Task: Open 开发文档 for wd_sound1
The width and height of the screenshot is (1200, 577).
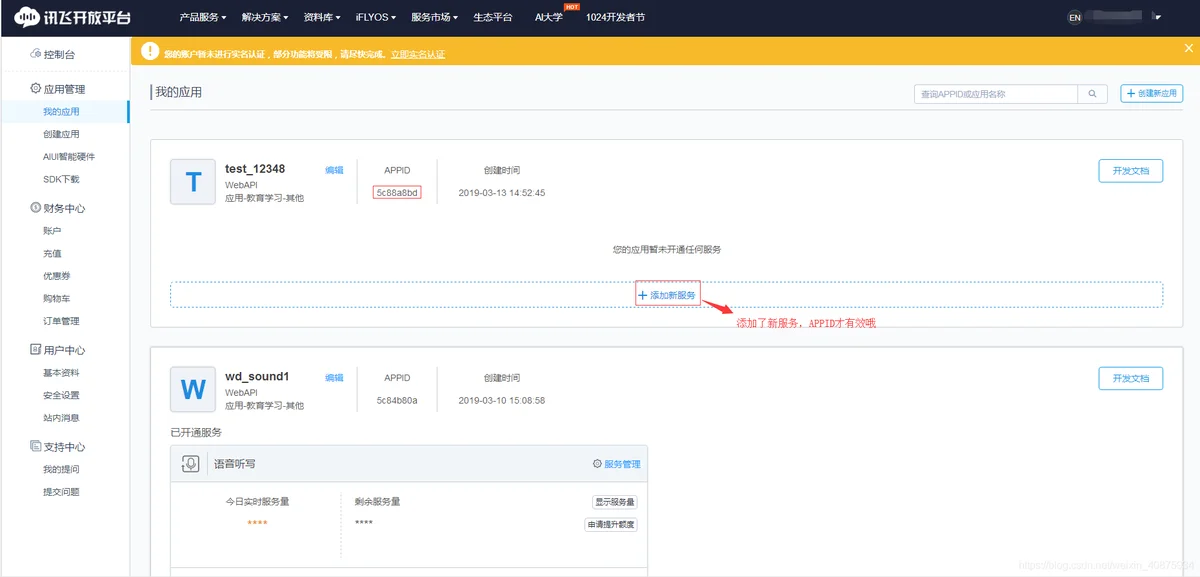Action: pyautogui.click(x=1130, y=378)
